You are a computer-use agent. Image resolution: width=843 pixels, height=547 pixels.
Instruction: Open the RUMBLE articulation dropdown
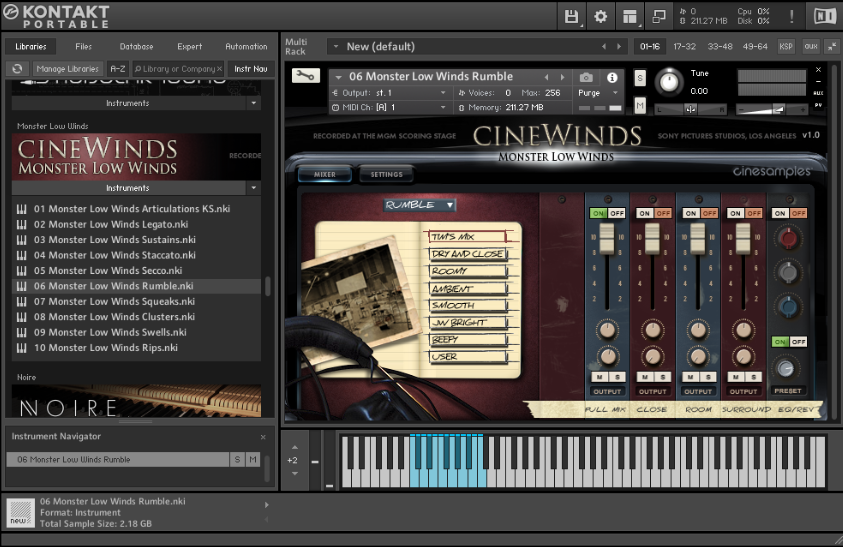pos(420,205)
